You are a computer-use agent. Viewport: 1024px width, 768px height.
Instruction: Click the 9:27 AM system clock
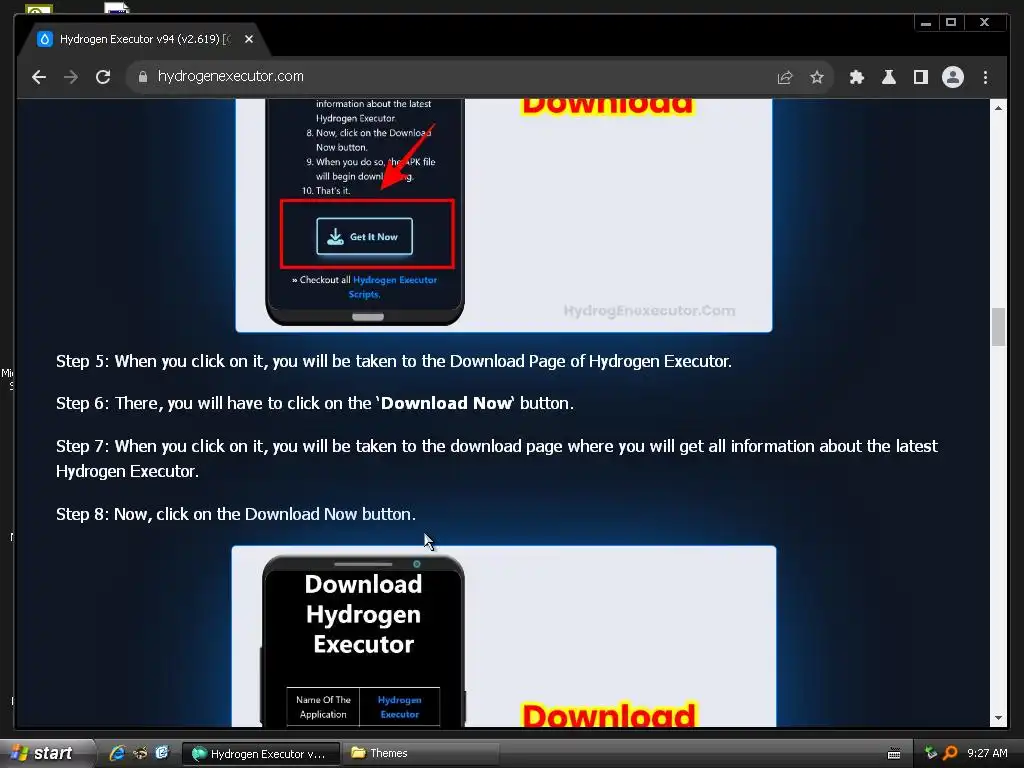pyautogui.click(x=987, y=753)
